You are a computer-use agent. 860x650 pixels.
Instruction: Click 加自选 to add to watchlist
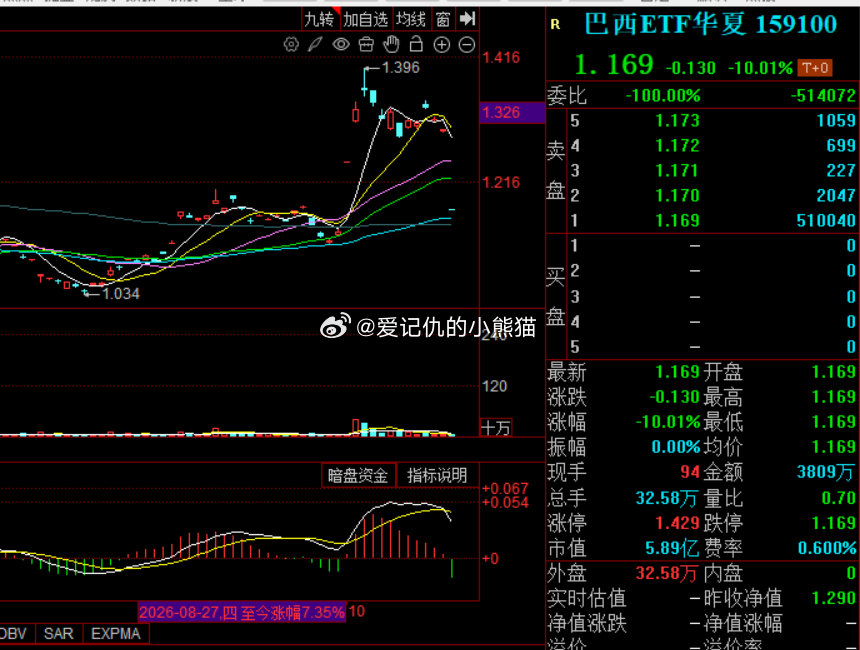click(366, 20)
